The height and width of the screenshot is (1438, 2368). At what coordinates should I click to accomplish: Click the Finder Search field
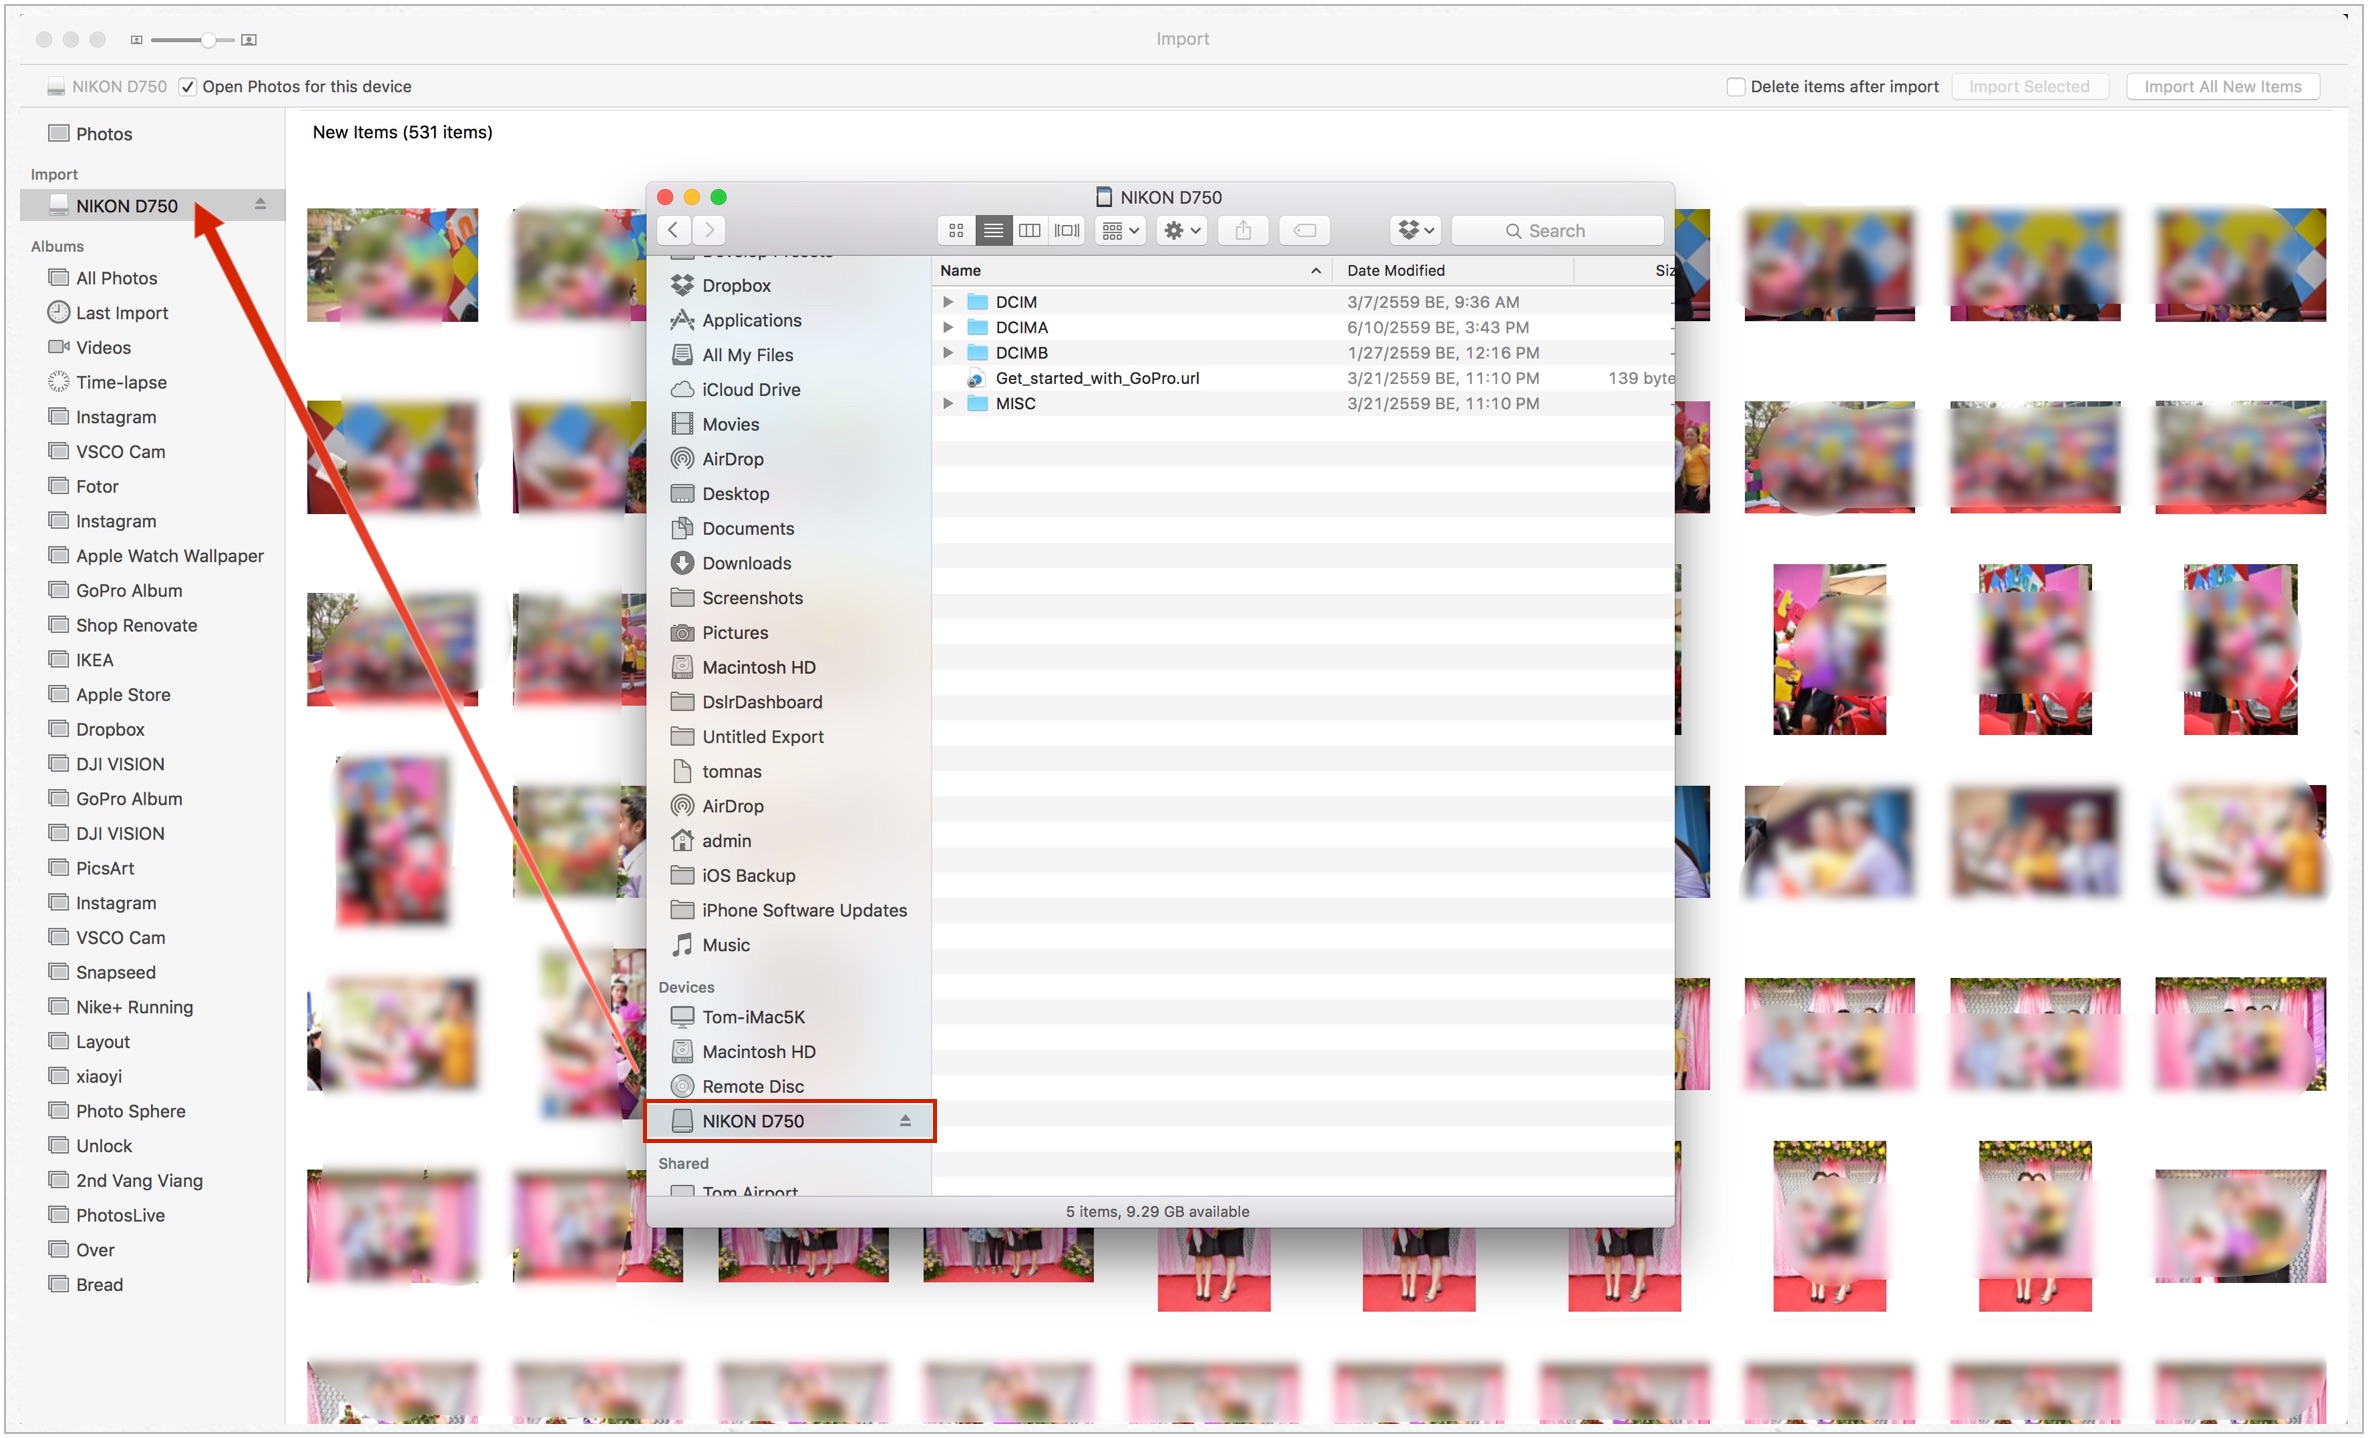[x=1557, y=230]
